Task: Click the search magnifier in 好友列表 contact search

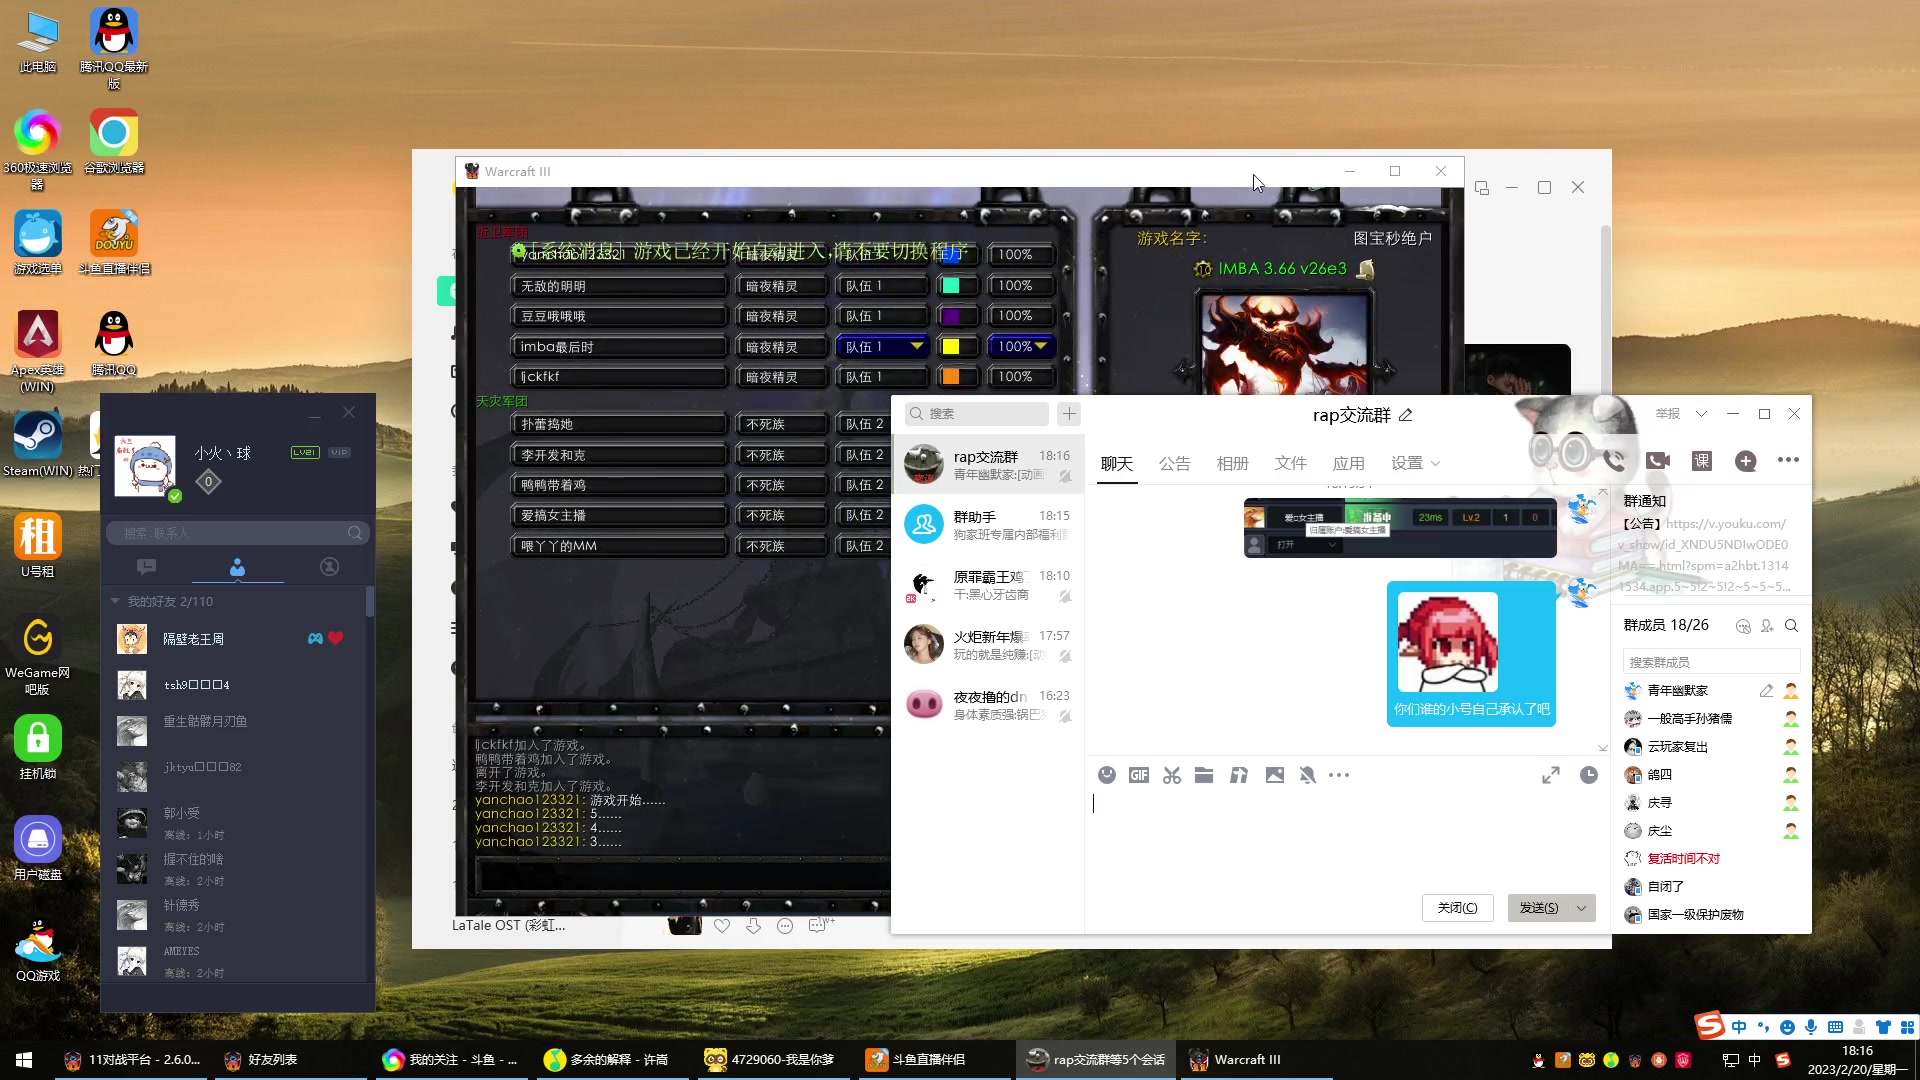Action: click(x=354, y=533)
